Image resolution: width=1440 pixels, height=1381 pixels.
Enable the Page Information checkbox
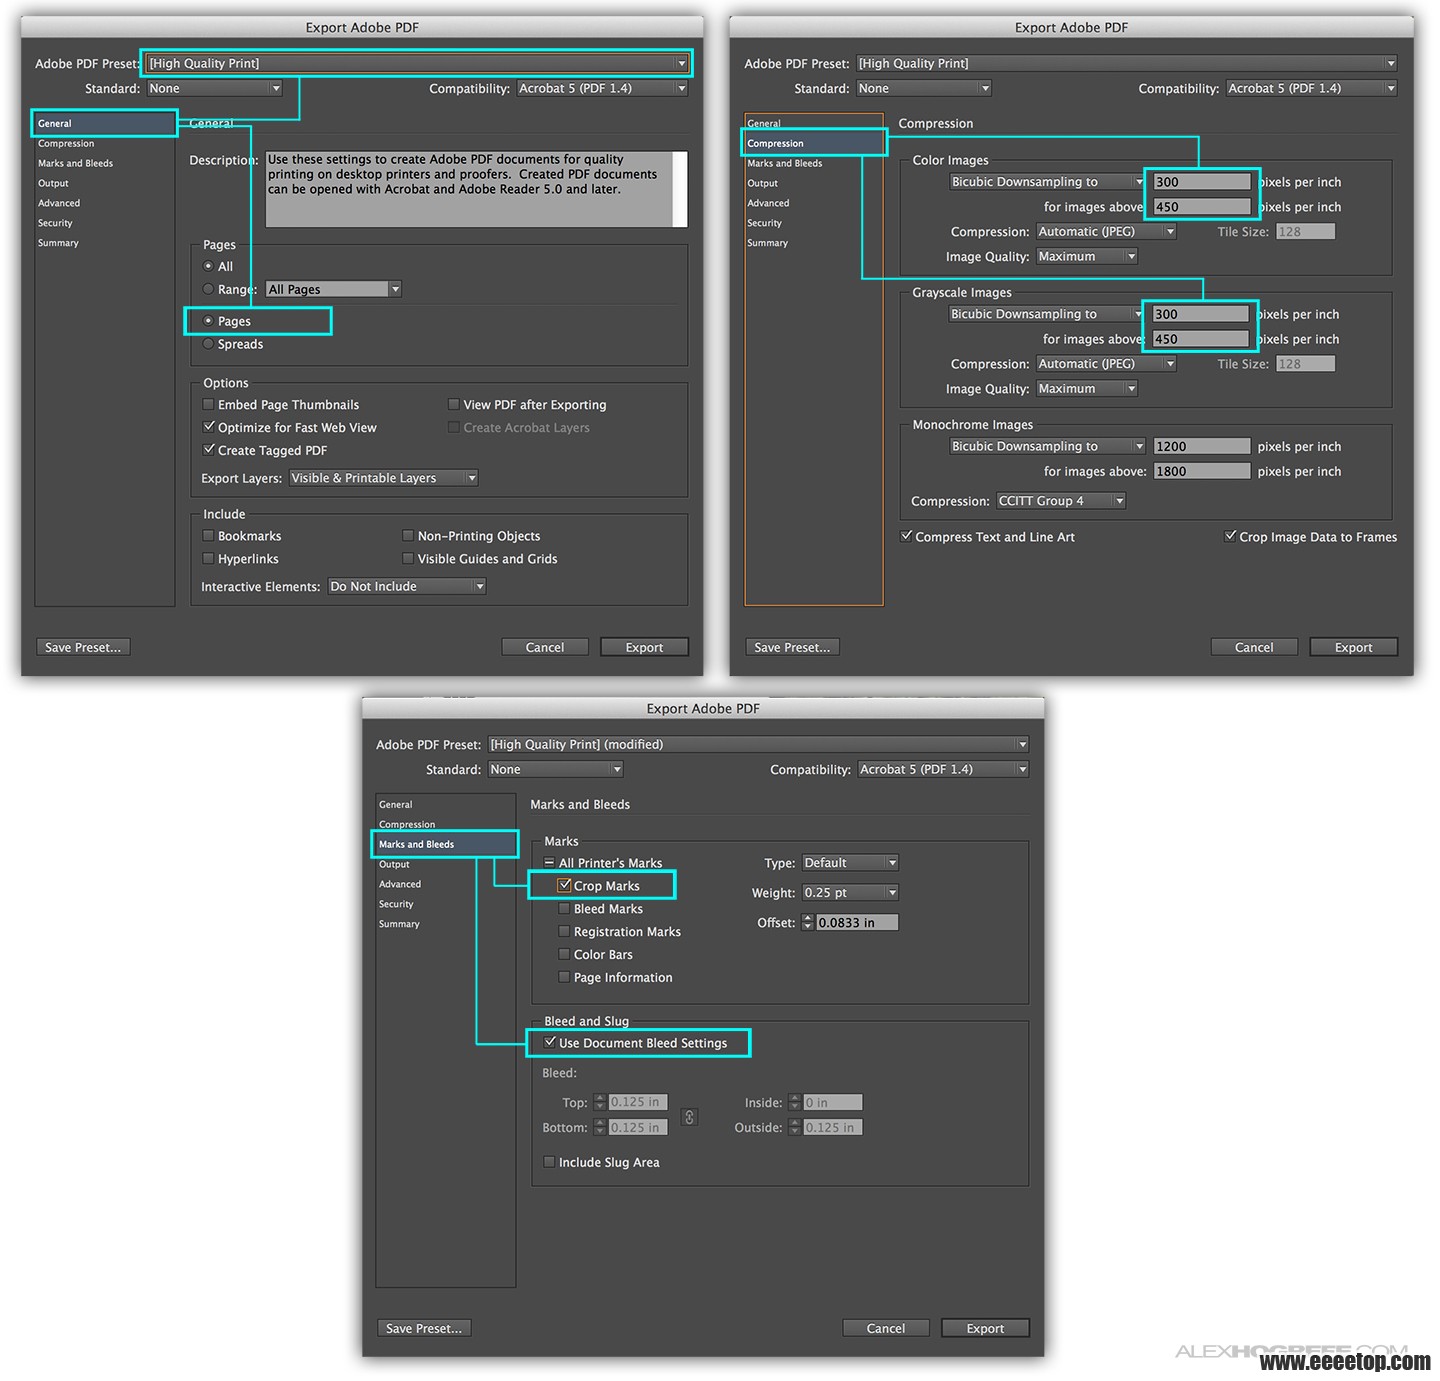pyautogui.click(x=564, y=977)
